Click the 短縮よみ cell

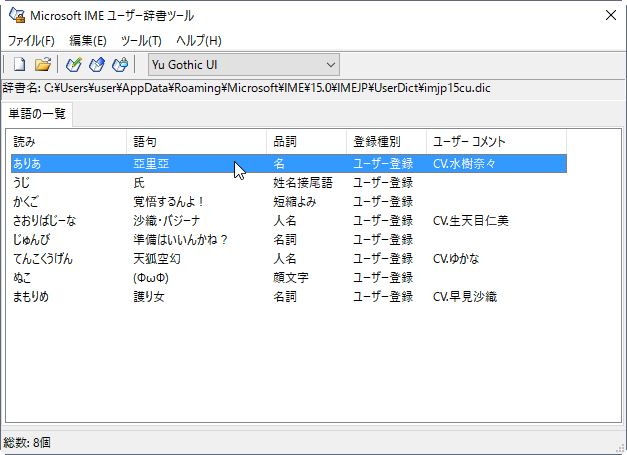tap(295, 202)
